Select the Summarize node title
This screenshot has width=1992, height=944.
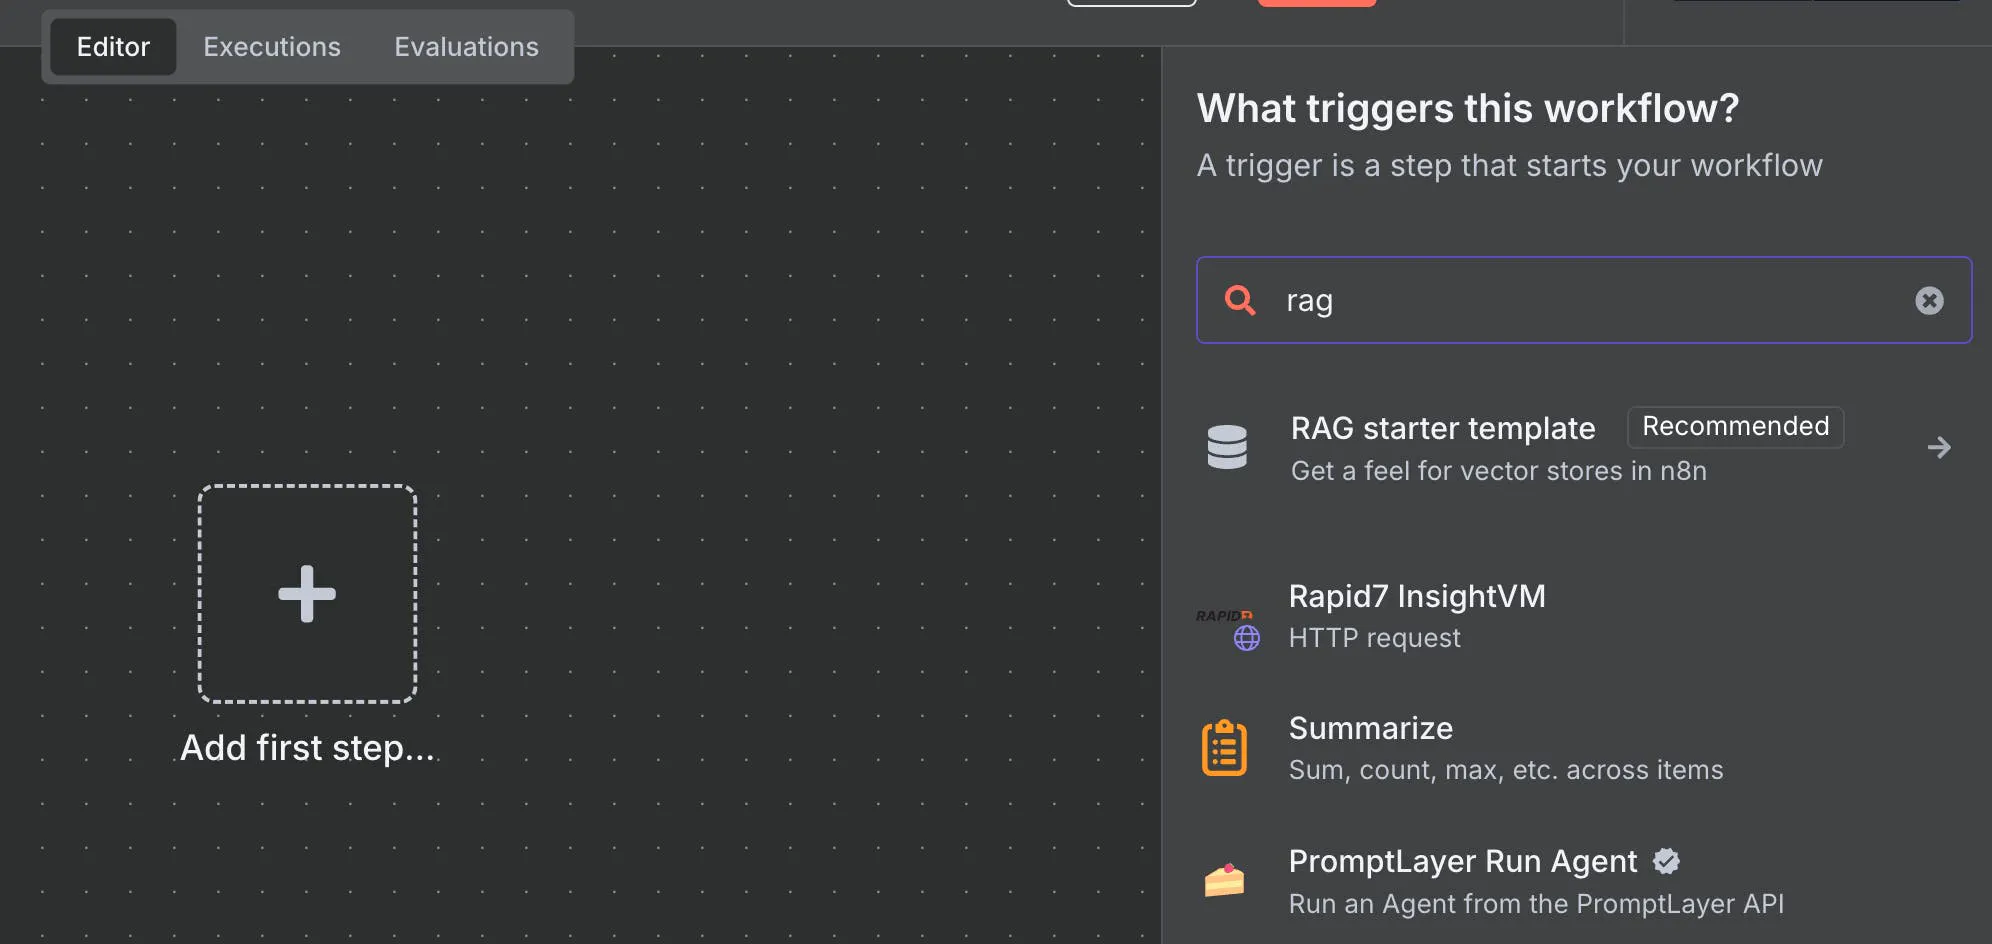coord(1370,729)
